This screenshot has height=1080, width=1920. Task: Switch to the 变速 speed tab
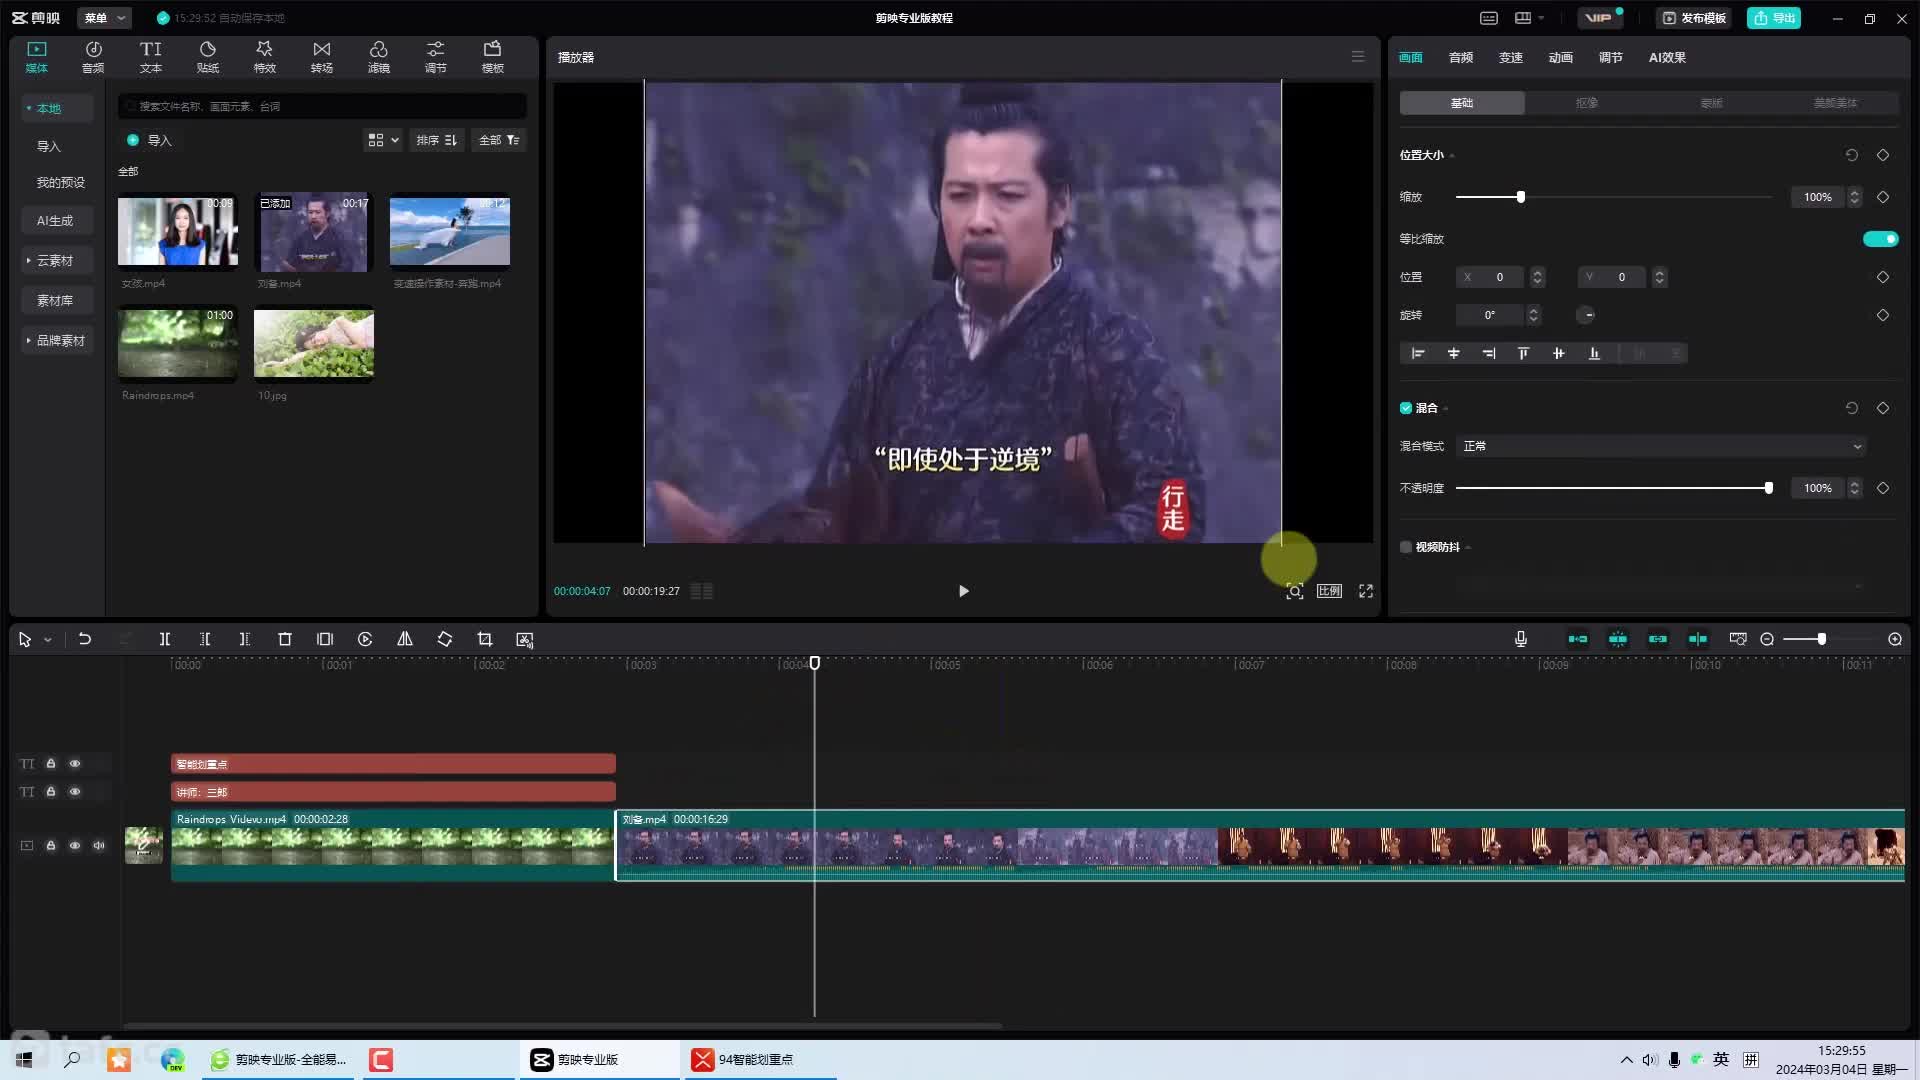point(1511,58)
